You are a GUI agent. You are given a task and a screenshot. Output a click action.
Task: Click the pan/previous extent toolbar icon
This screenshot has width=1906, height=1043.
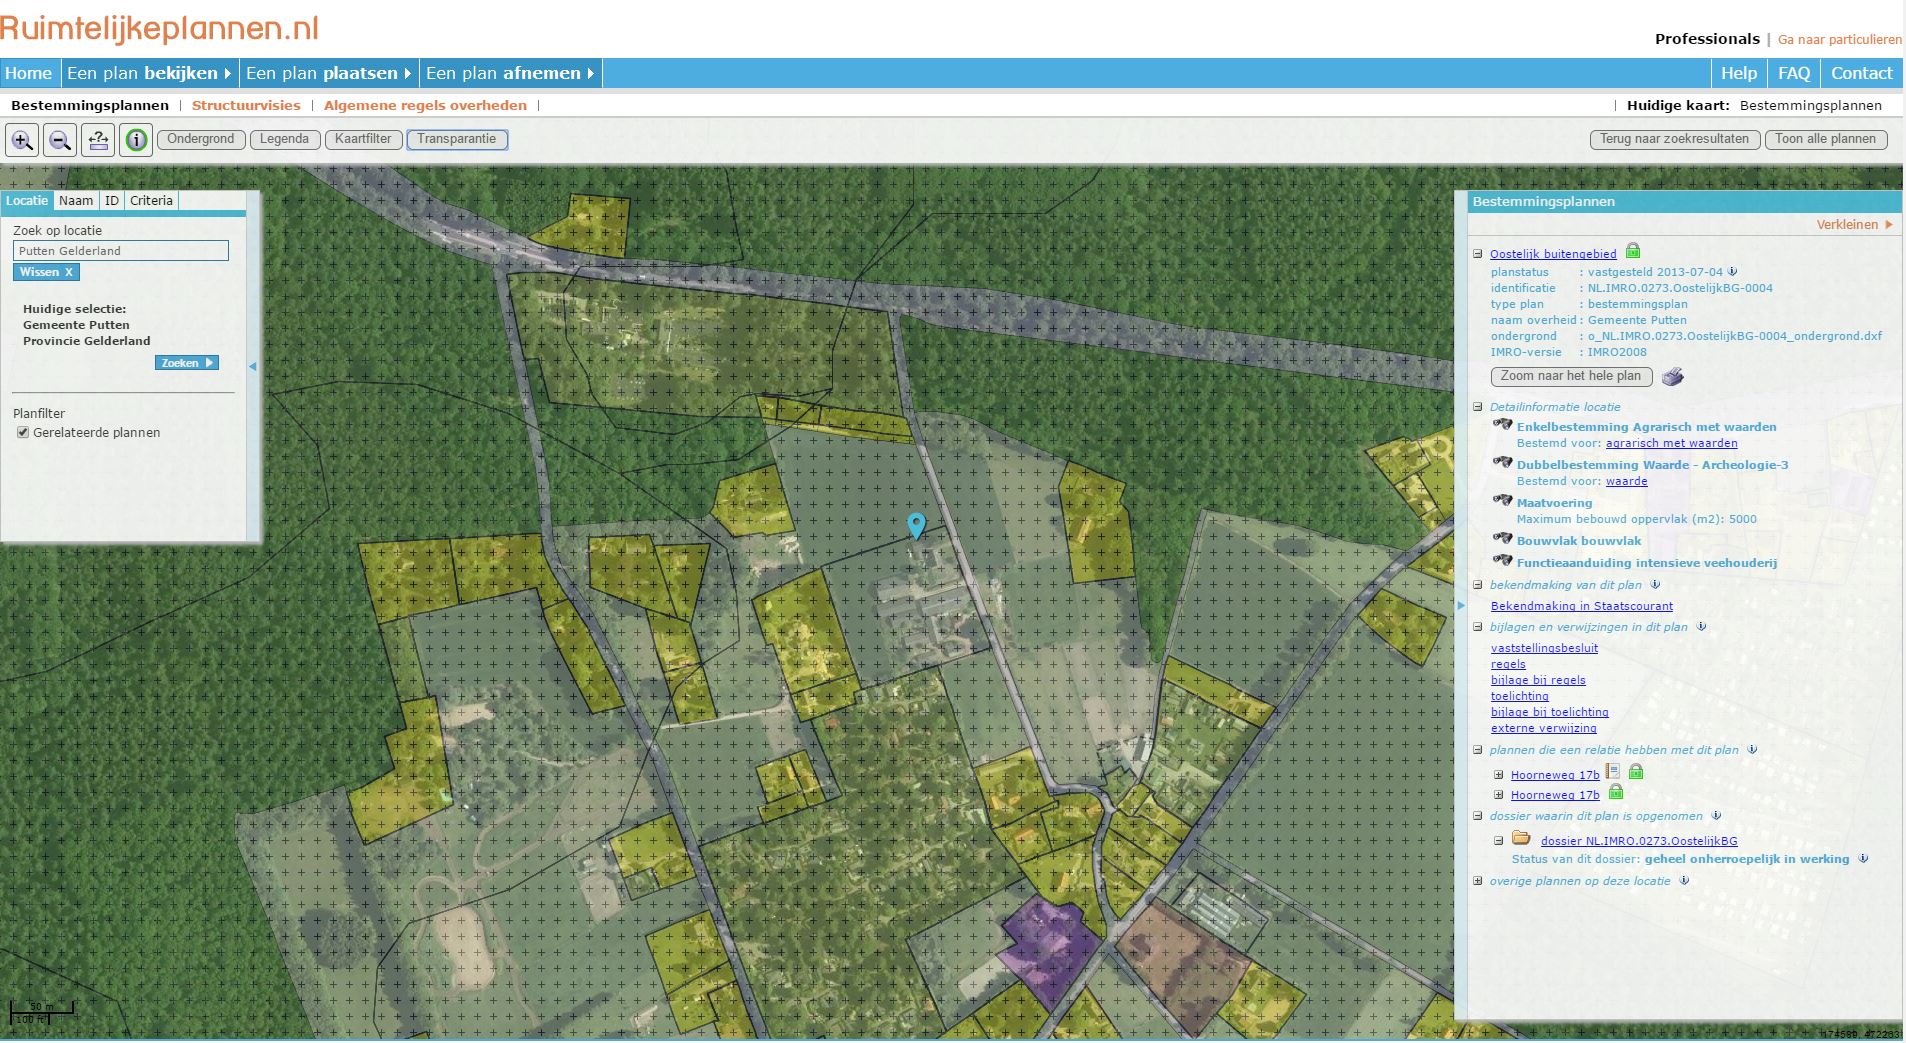pyautogui.click(x=98, y=140)
